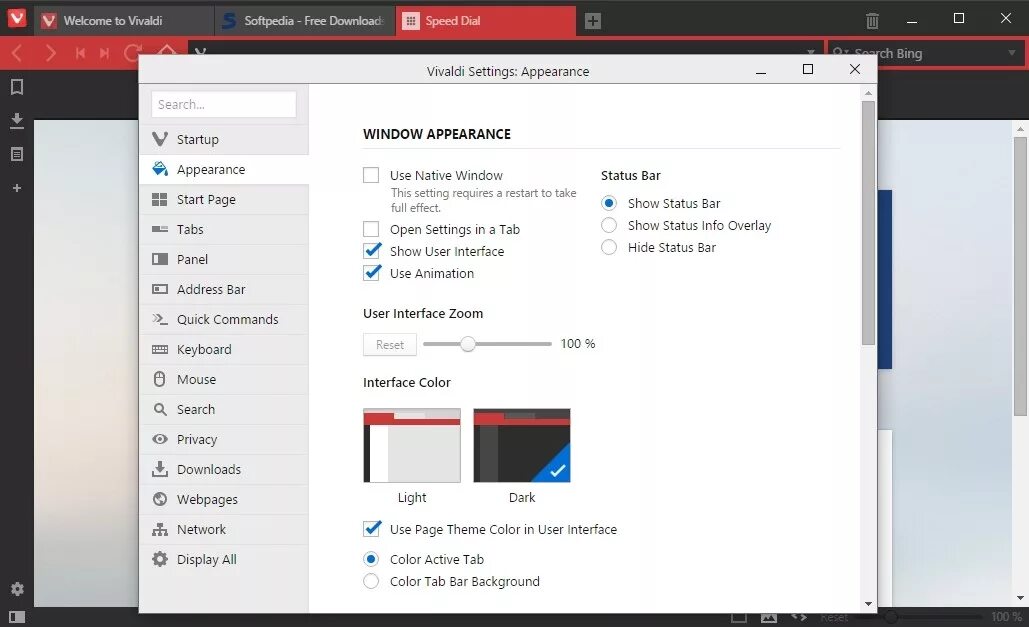The image size is (1029, 627).
Task: Open address bar history dropdown arrow
Action: (x=810, y=52)
